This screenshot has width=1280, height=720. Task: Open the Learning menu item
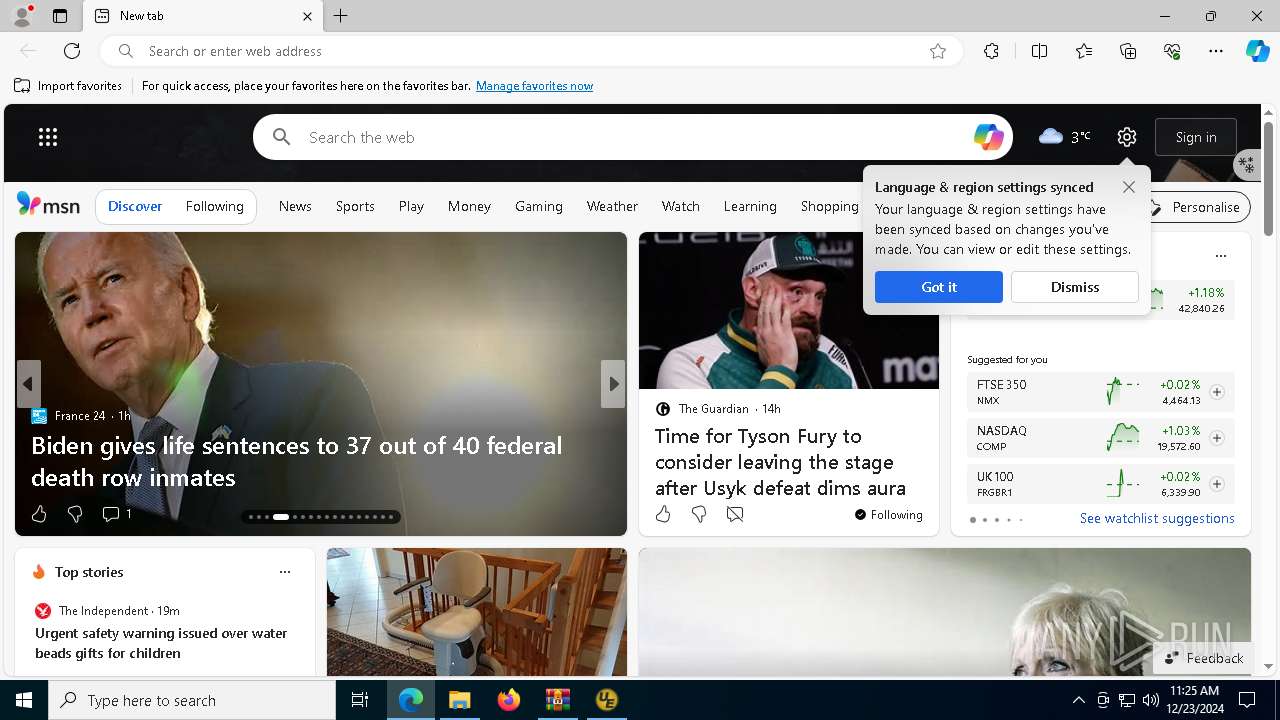click(750, 206)
